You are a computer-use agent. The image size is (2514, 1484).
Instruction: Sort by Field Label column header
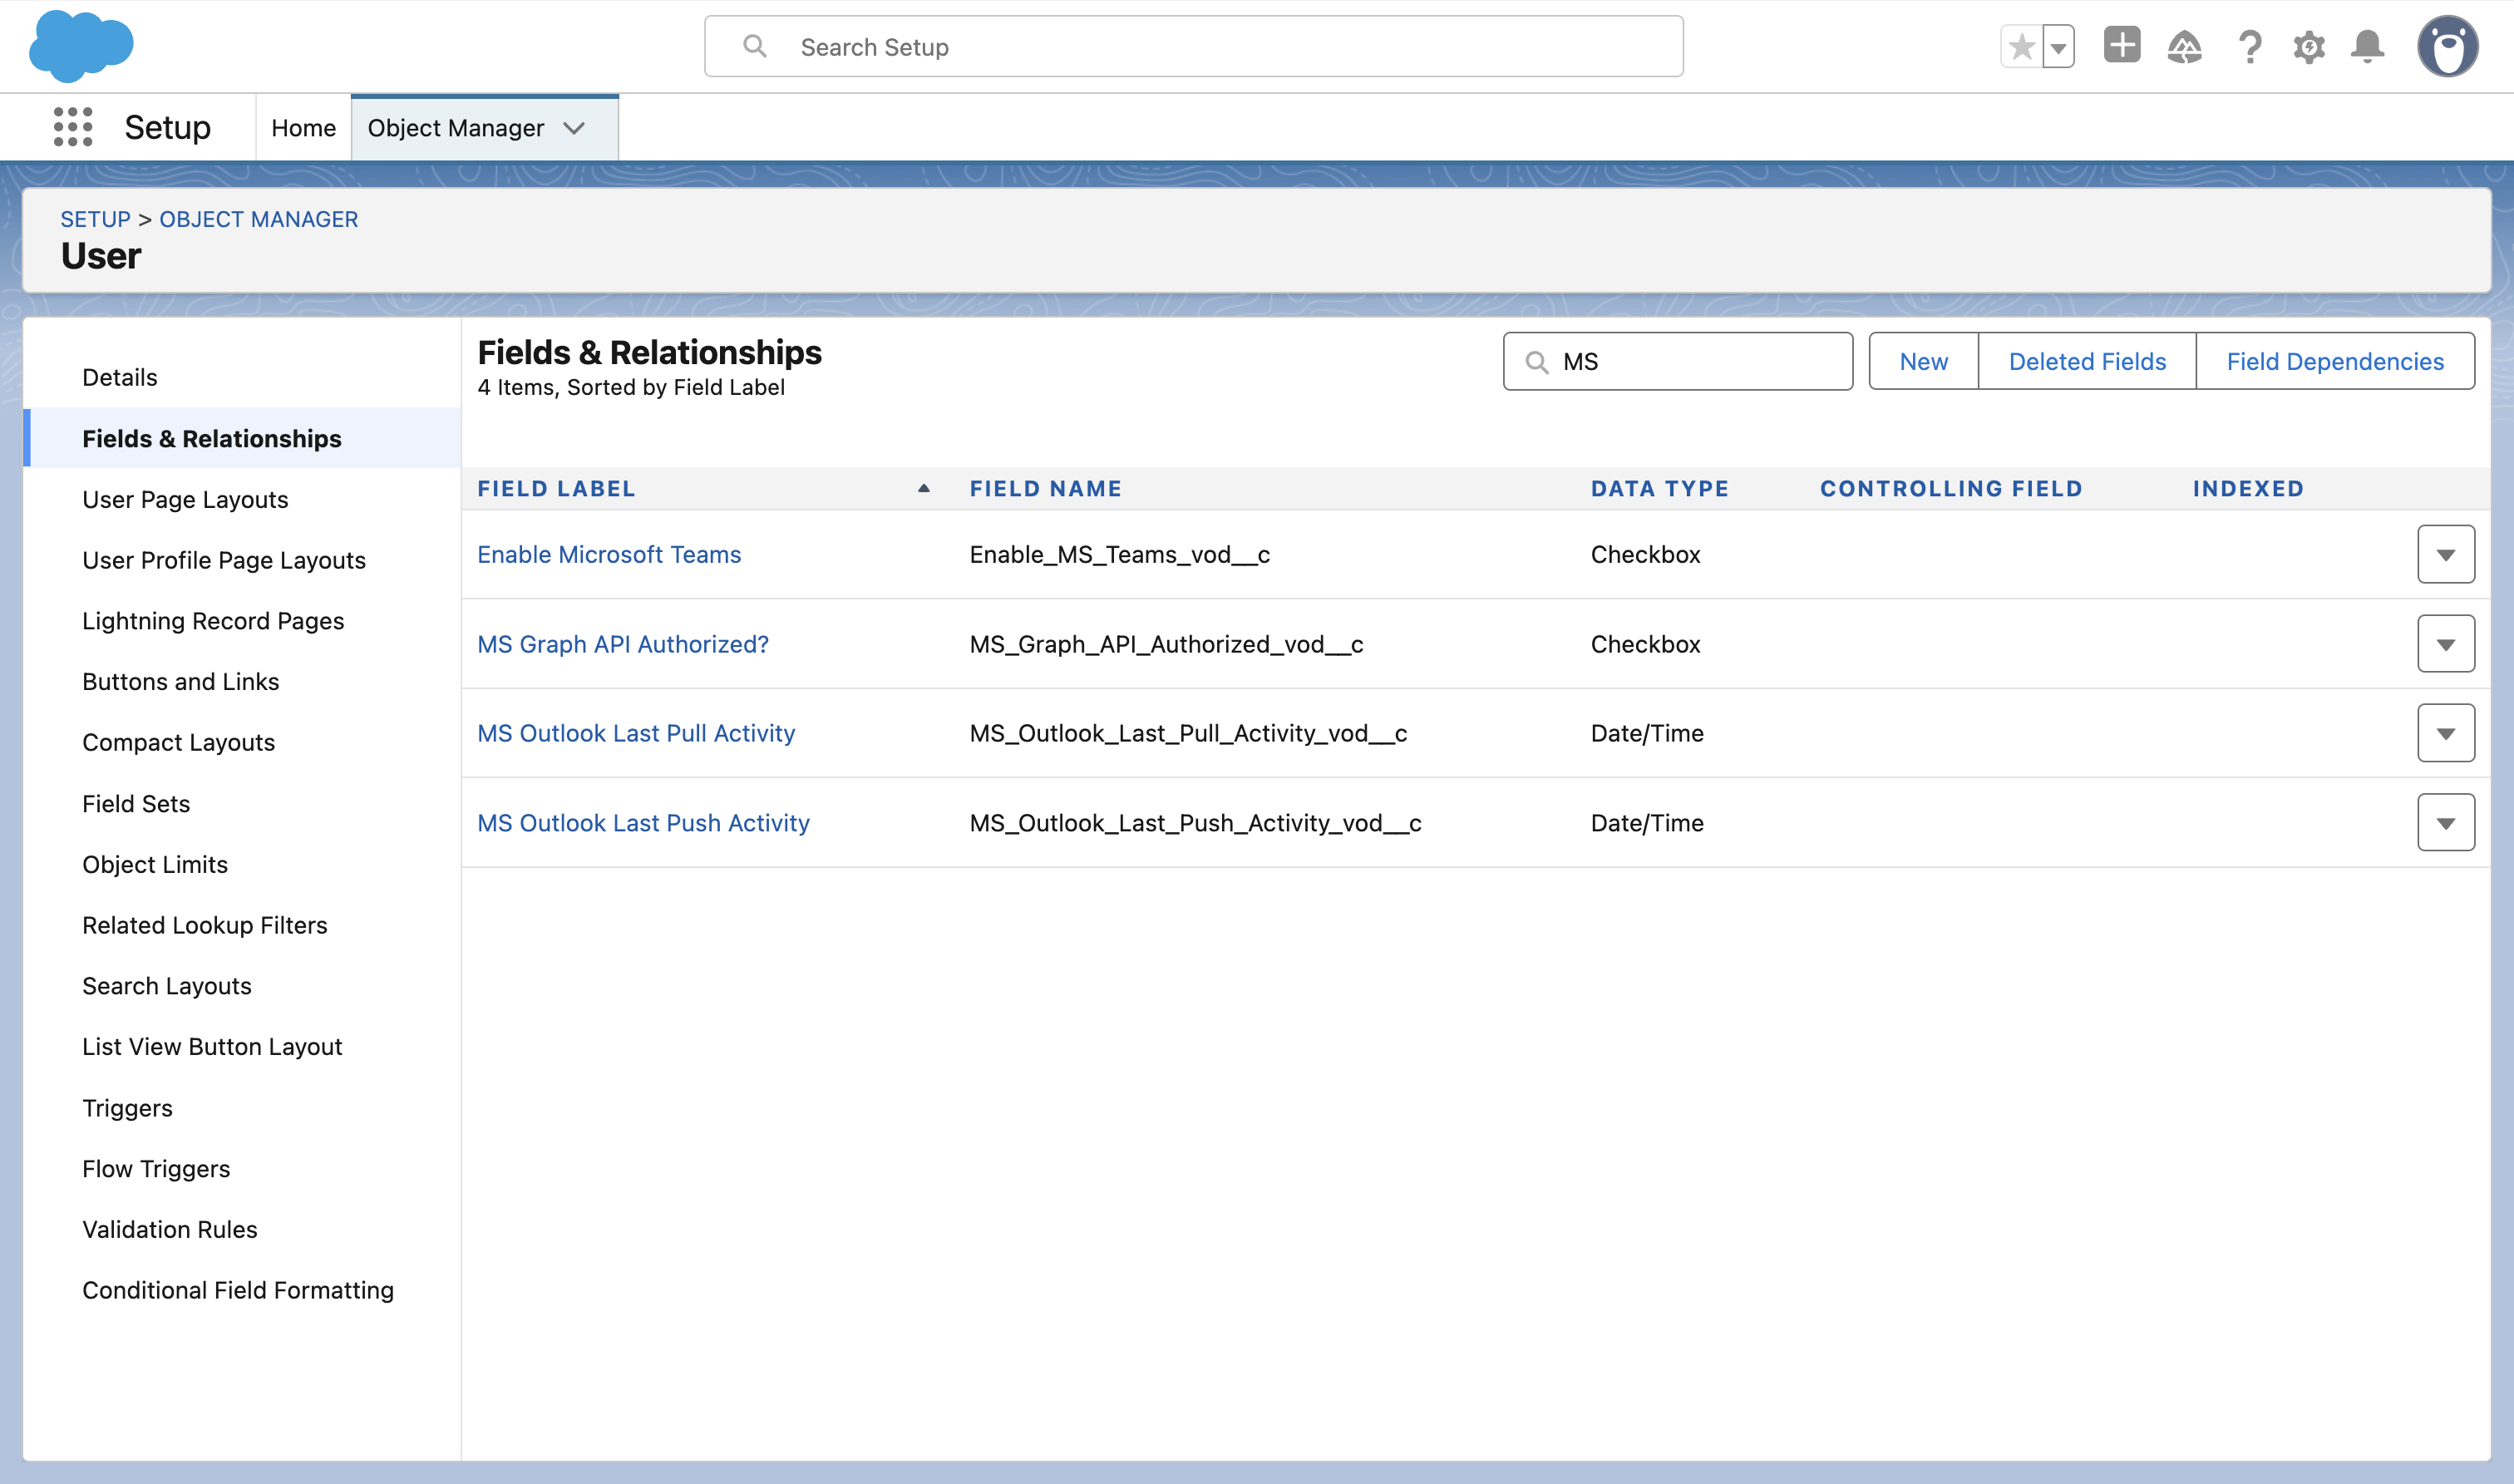click(556, 488)
